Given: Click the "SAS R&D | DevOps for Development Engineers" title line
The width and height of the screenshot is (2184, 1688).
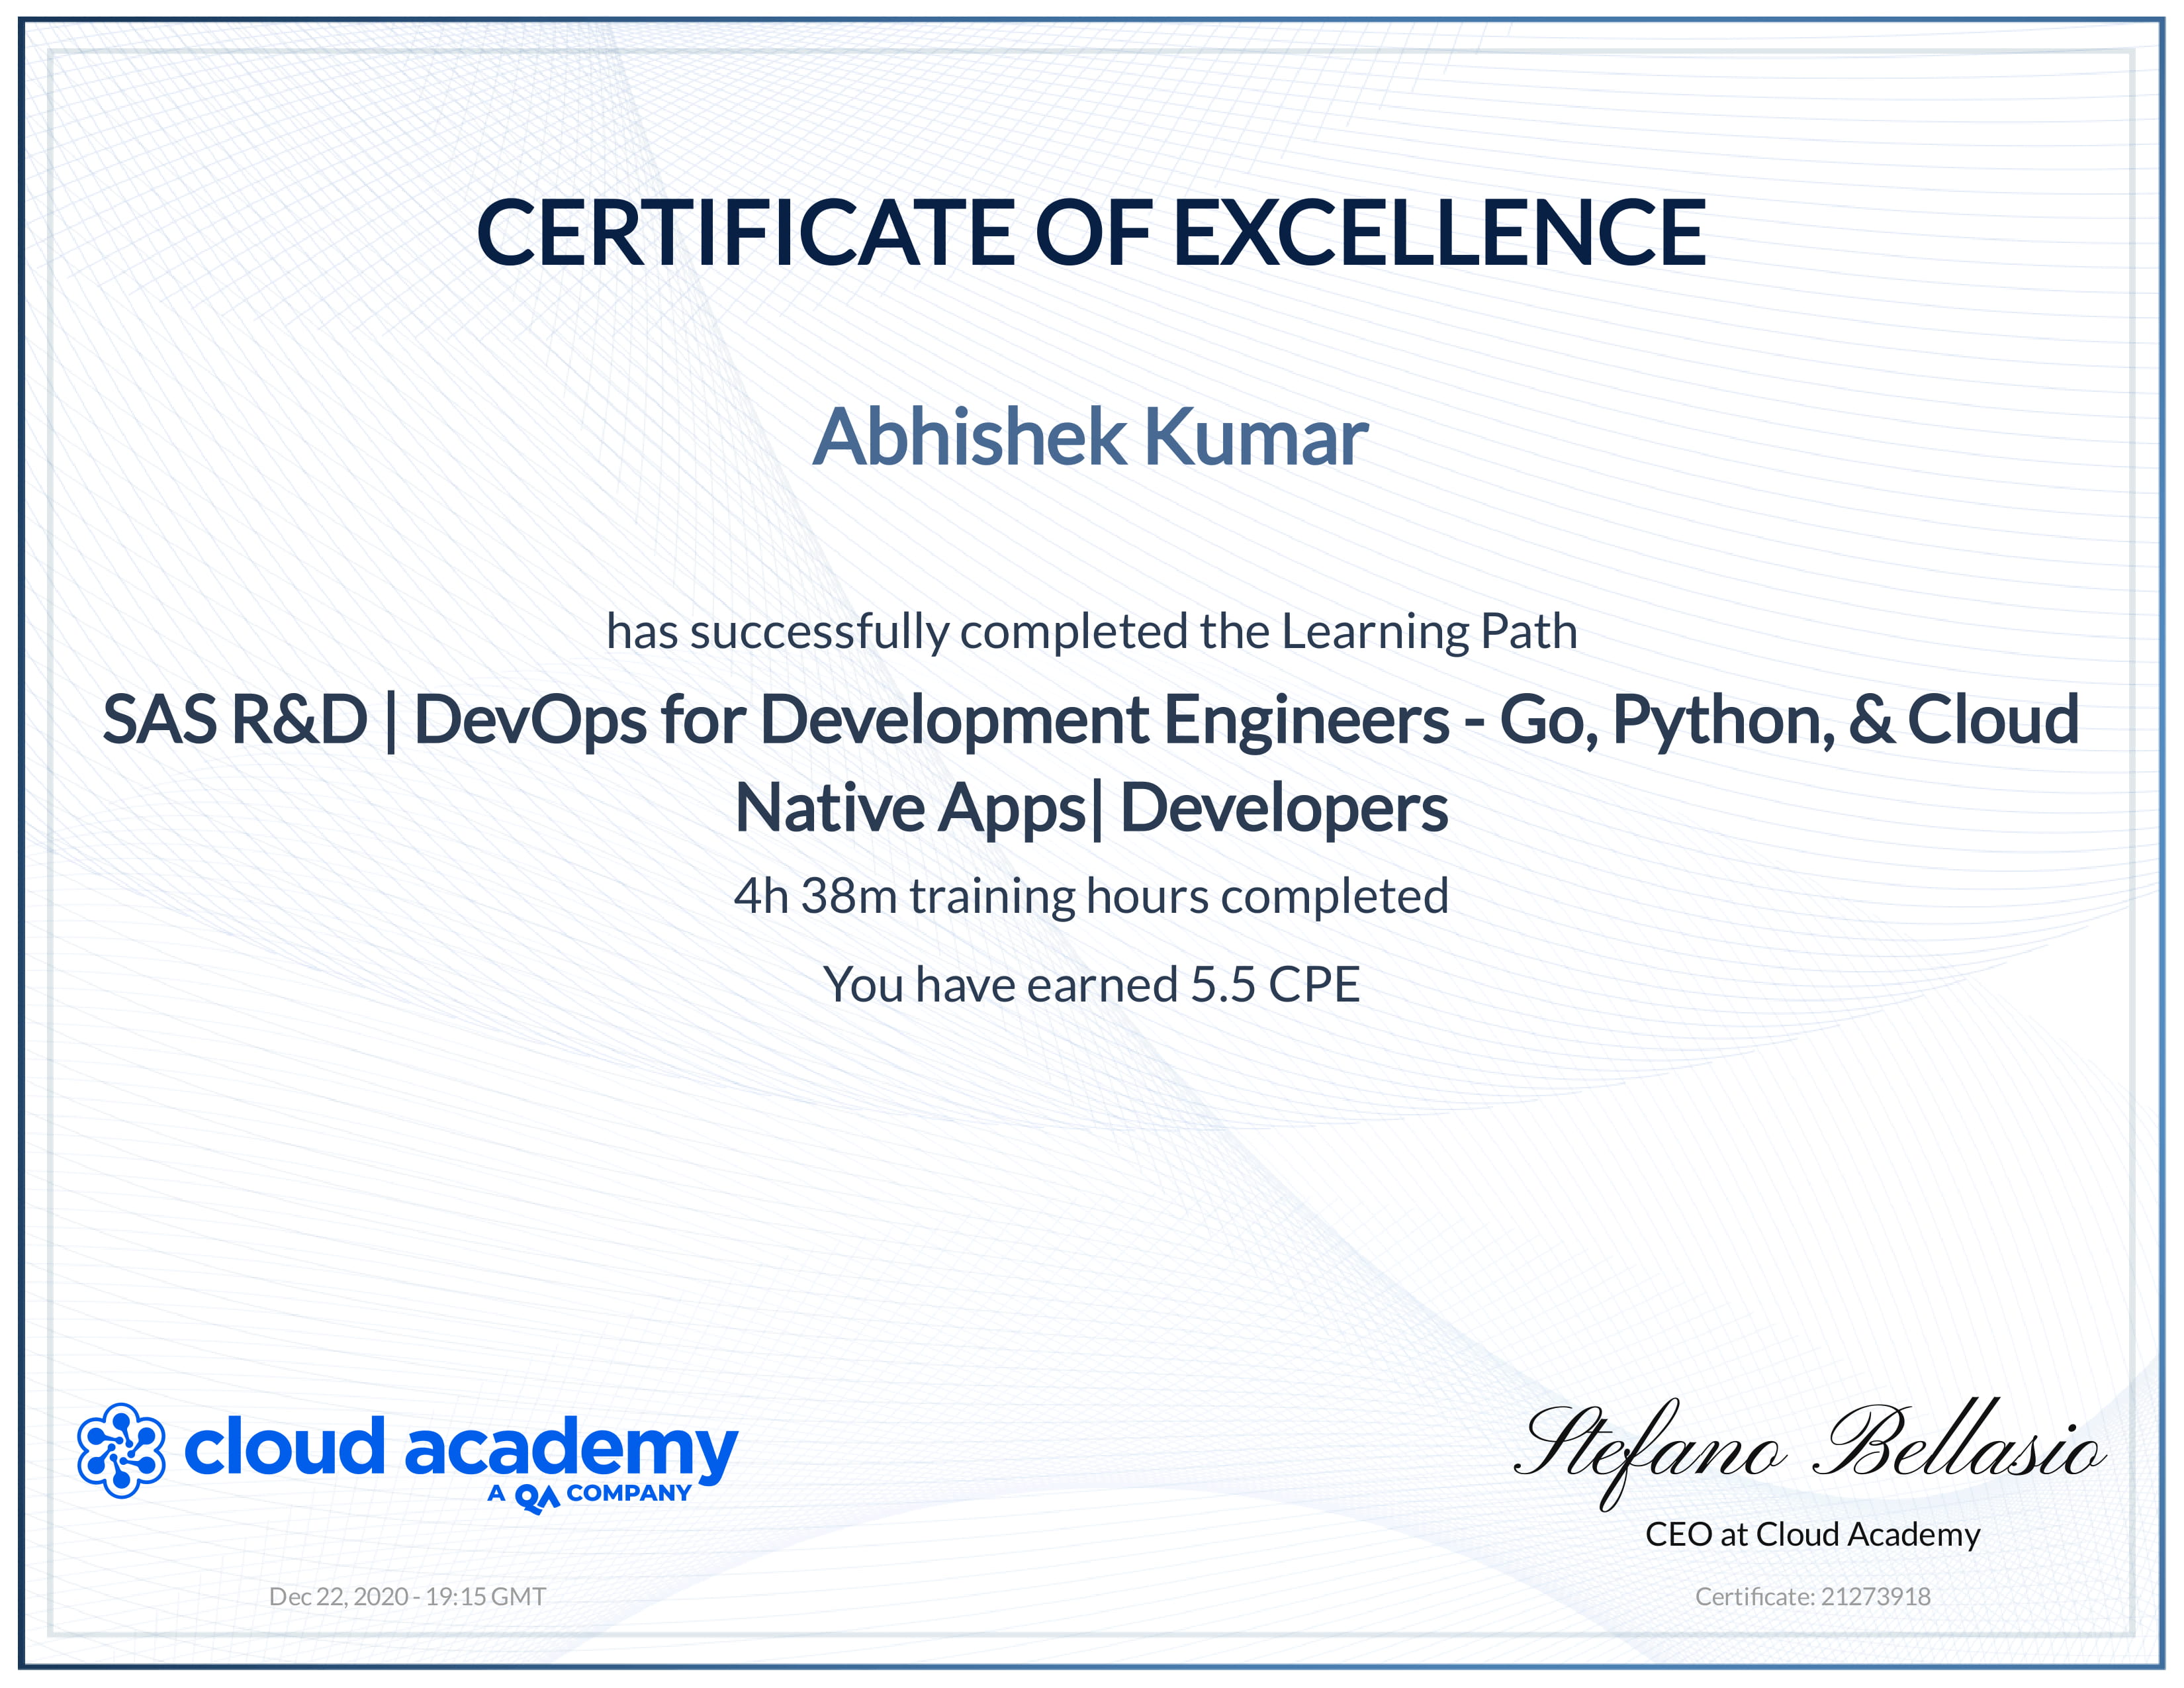Looking at the screenshot, I should point(1091,720).
